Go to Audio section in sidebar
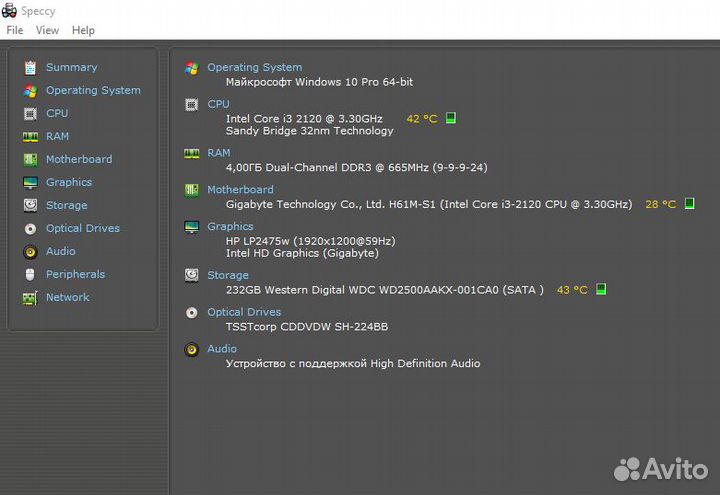Screen dimensions: 720x495 coord(61,251)
